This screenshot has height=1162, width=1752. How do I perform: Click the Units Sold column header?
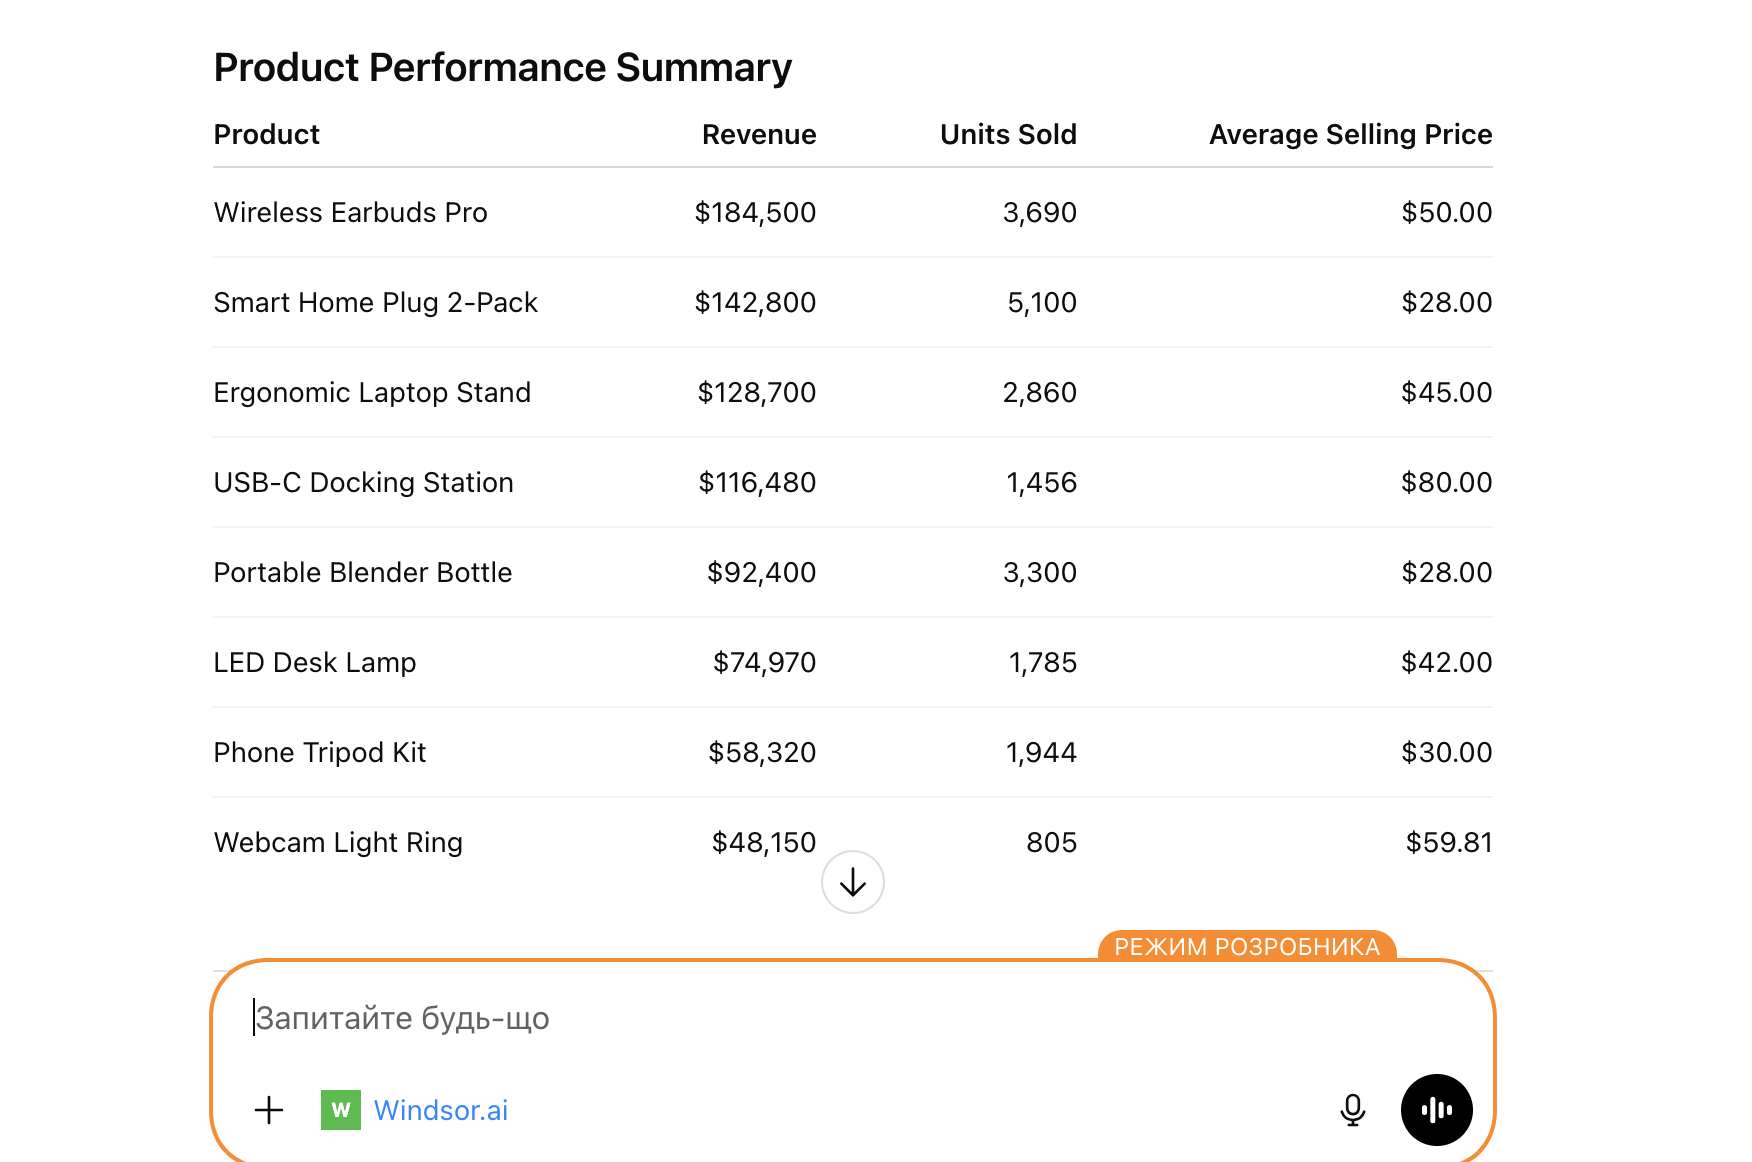pyautogui.click(x=1007, y=134)
